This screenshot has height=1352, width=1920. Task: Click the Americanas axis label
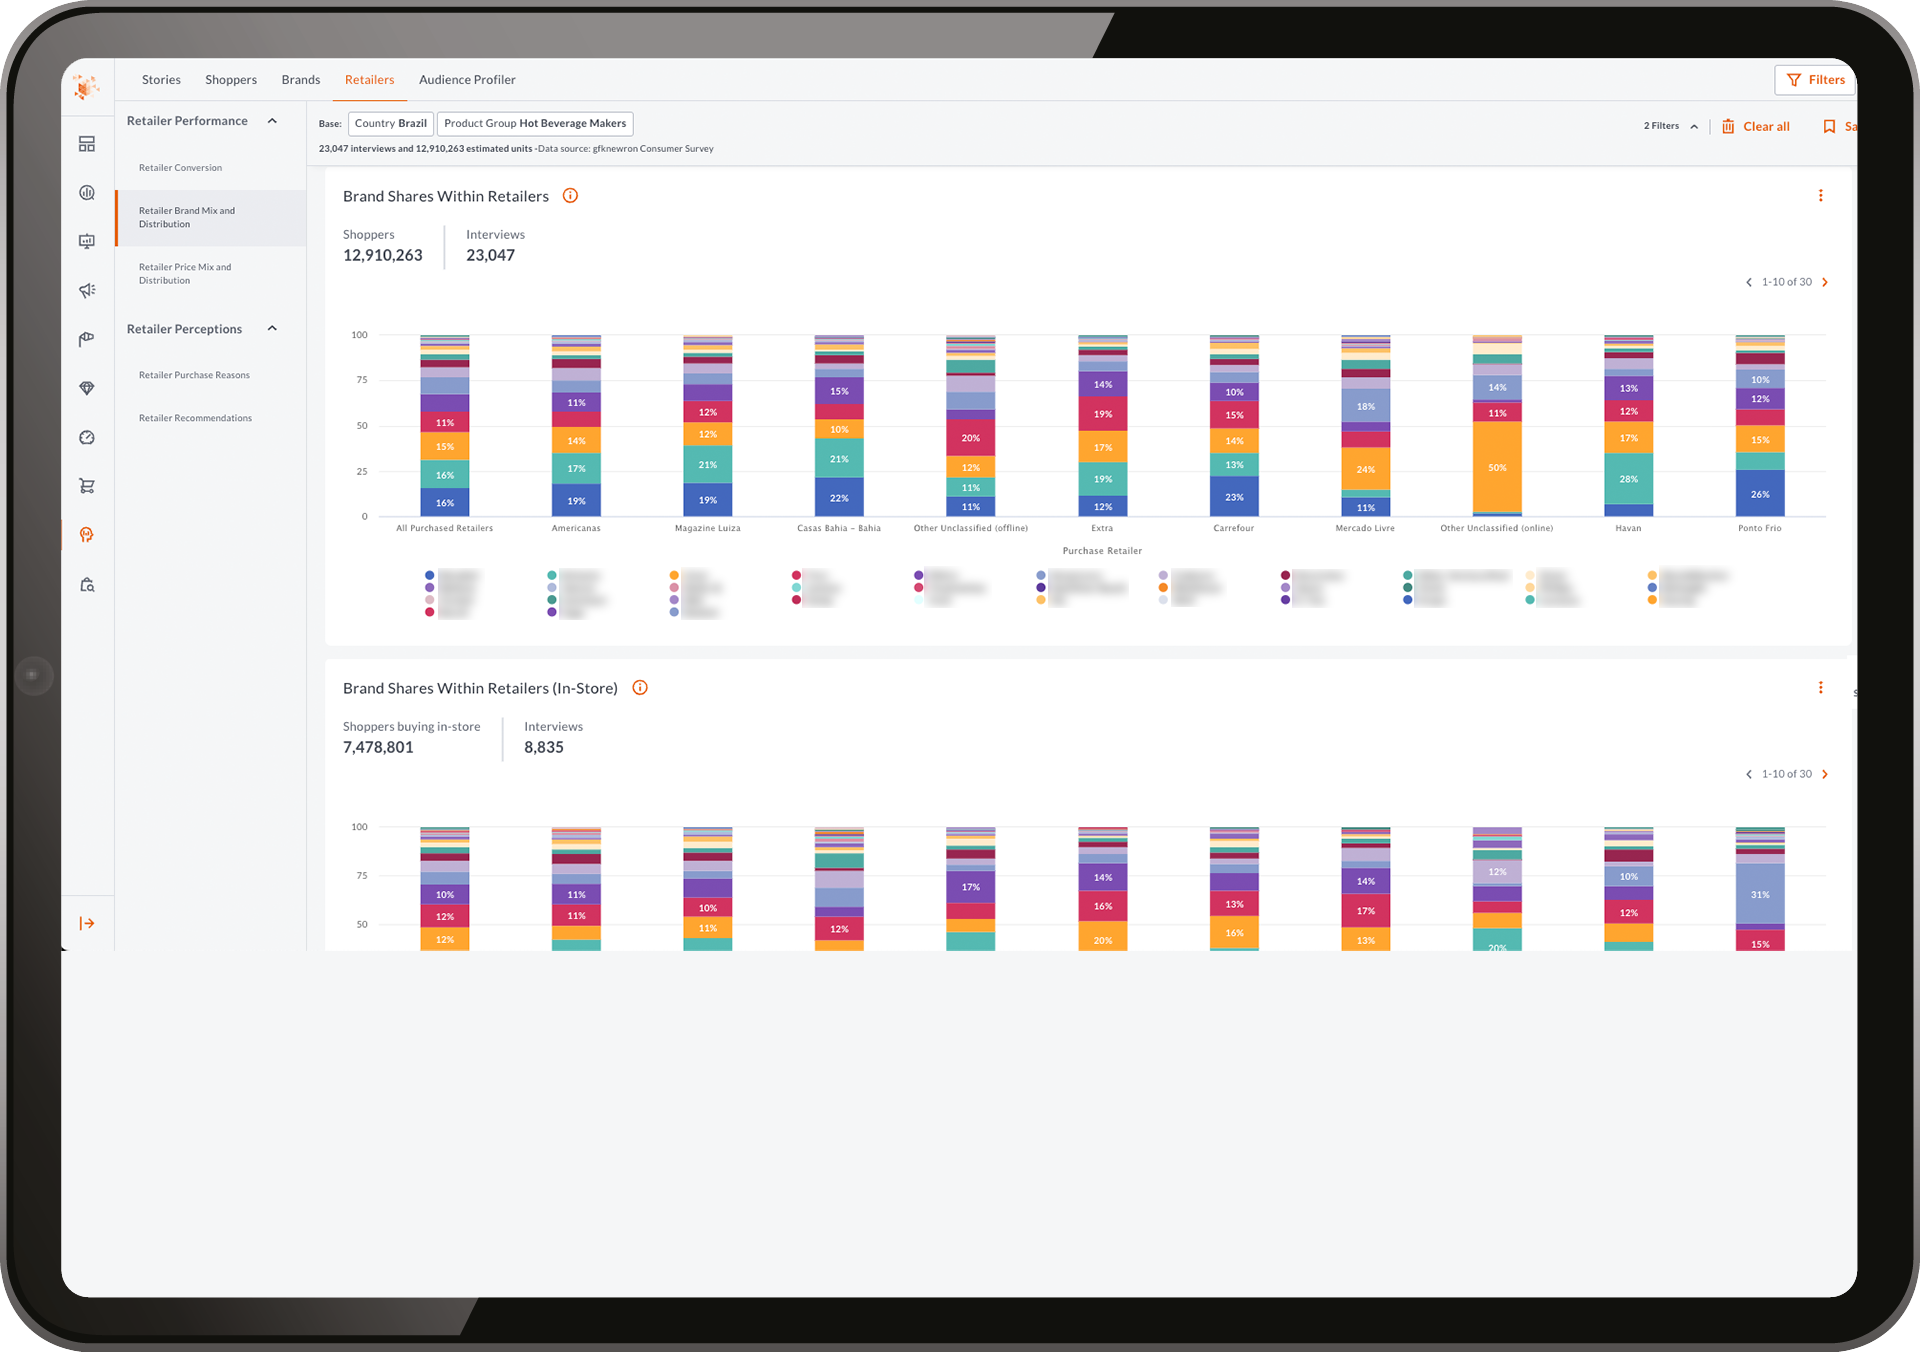click(x=576, y=528)
